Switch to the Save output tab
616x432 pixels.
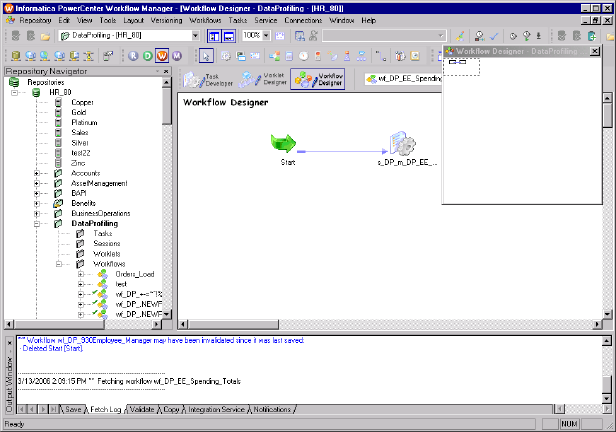point(73,409)
